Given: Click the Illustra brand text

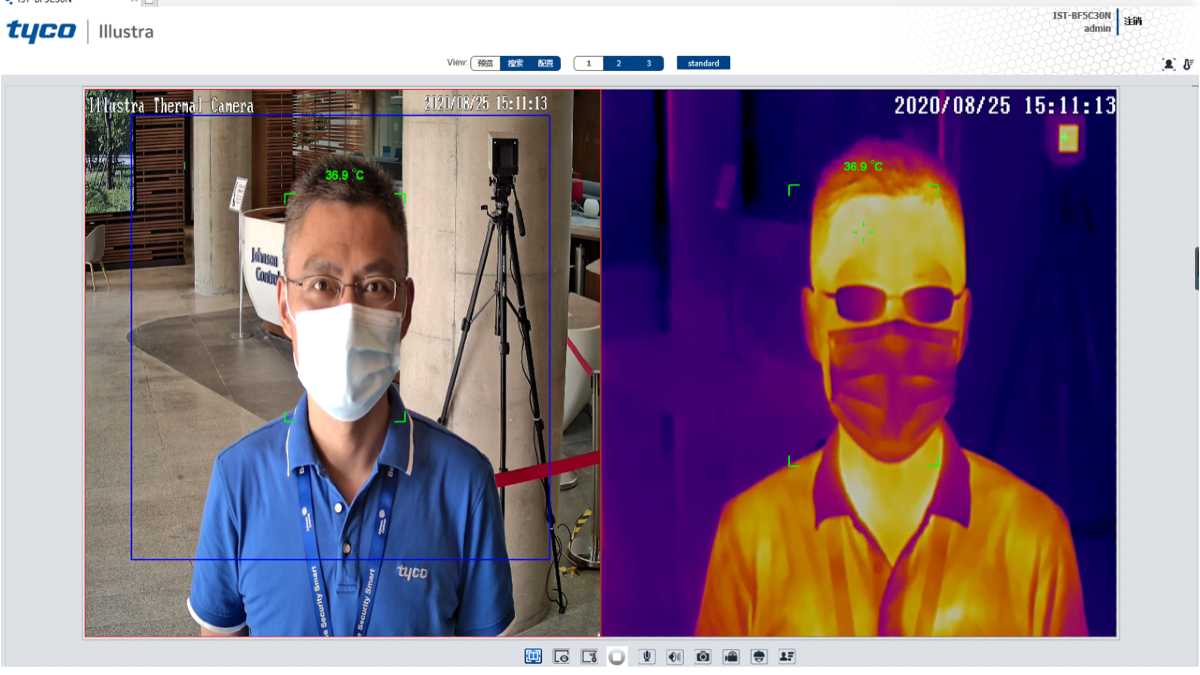Looking at the screenshot, I should tap(126, 32).
